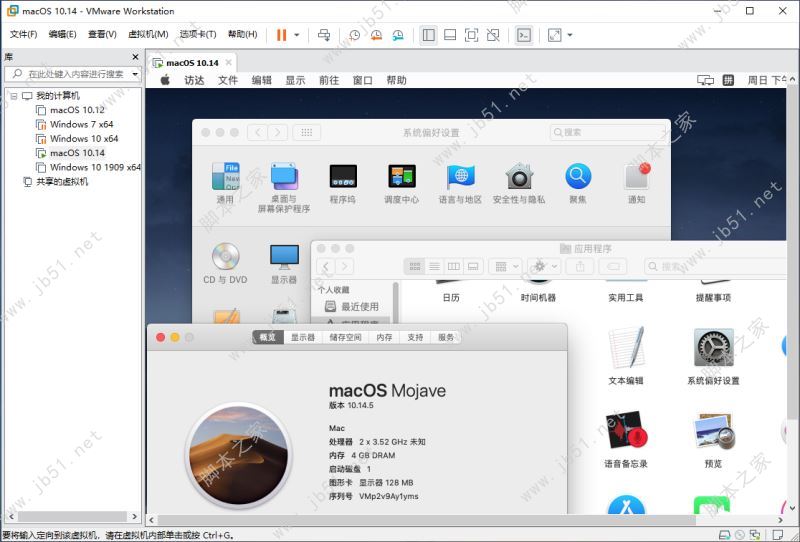Open the 帮助(H) menu
800x542 pixels.
[242, 34]
